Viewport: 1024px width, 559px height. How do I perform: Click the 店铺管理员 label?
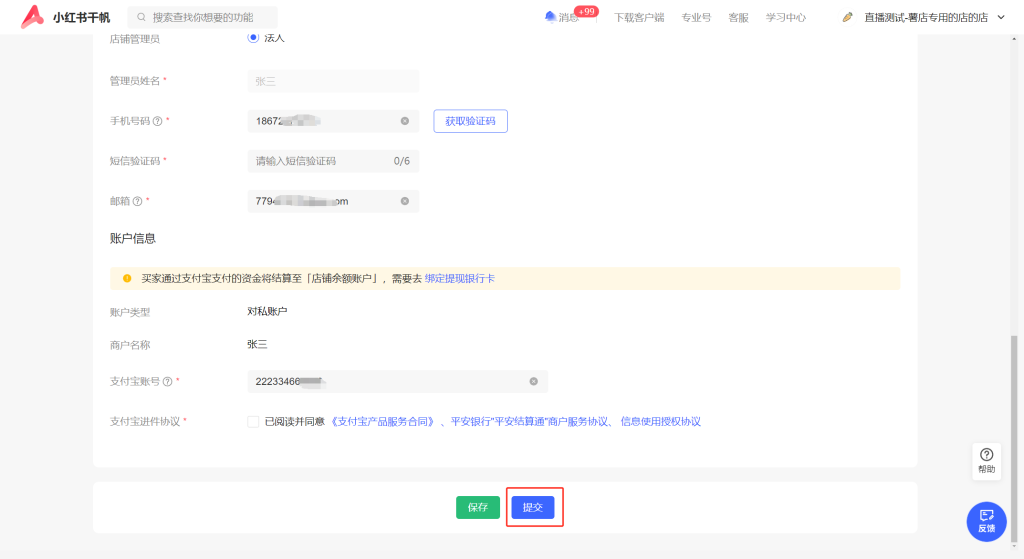click(135, 39)
